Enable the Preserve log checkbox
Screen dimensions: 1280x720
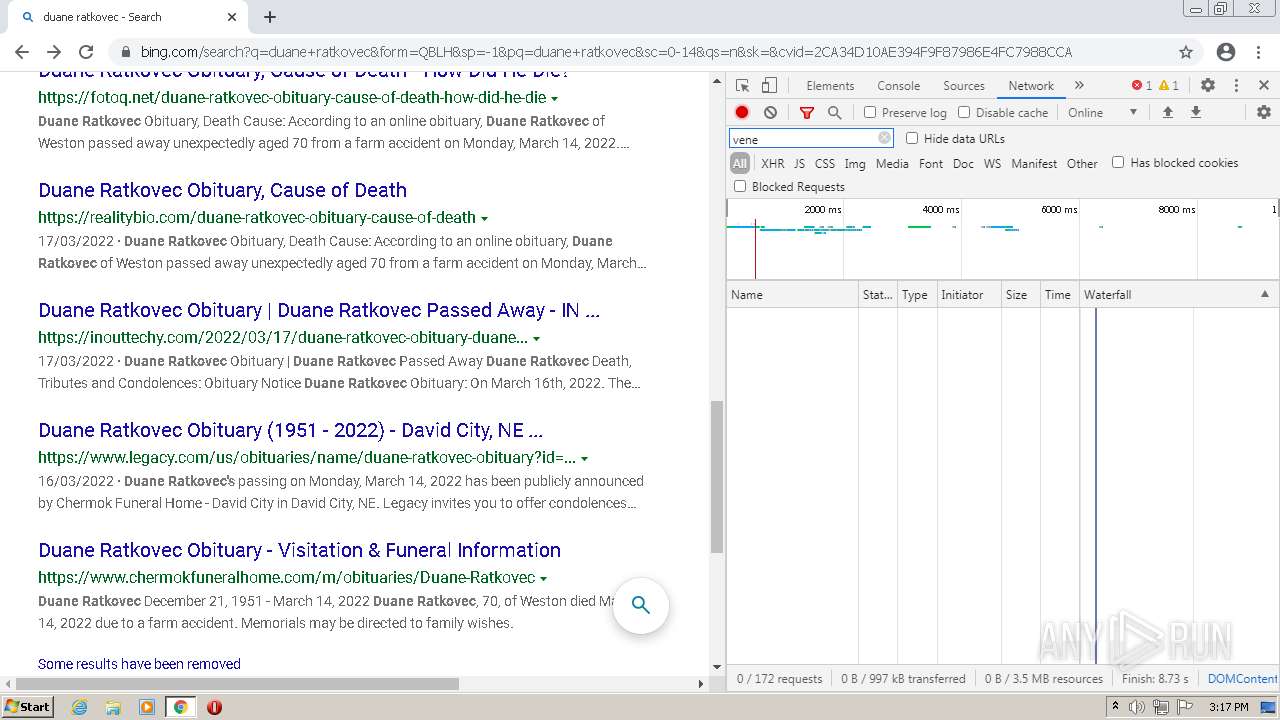click(x=870, y=113)
